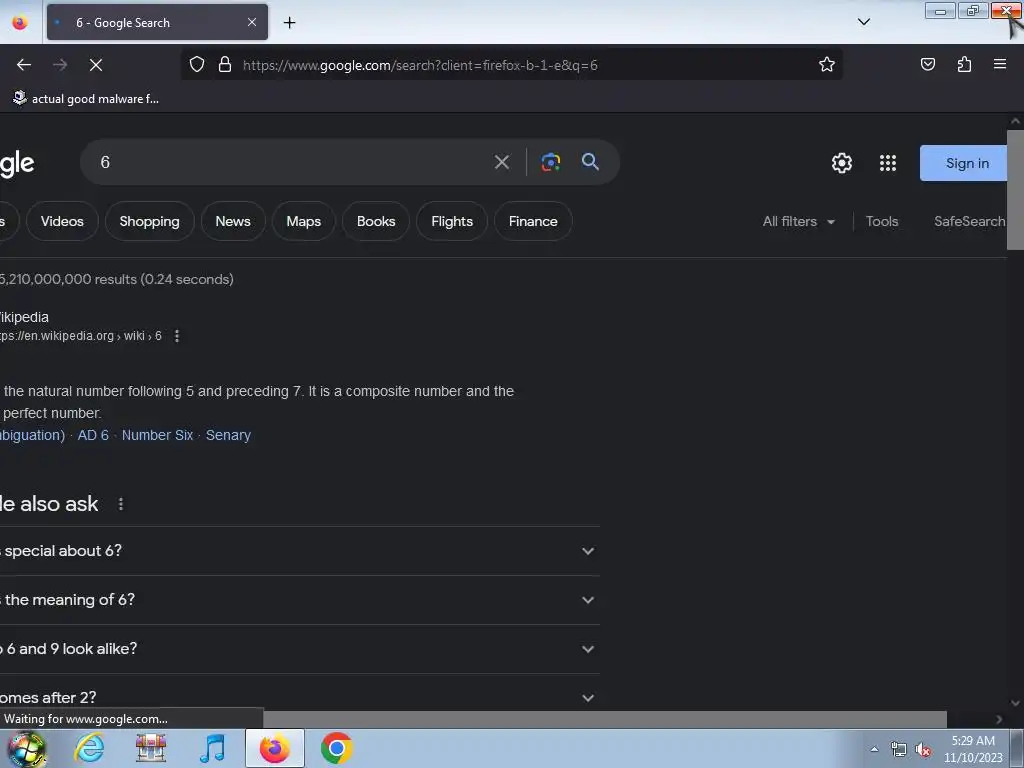Expand '6 and 9 look alike?' question
This screenshot has height=768, width=1024.
299,649
